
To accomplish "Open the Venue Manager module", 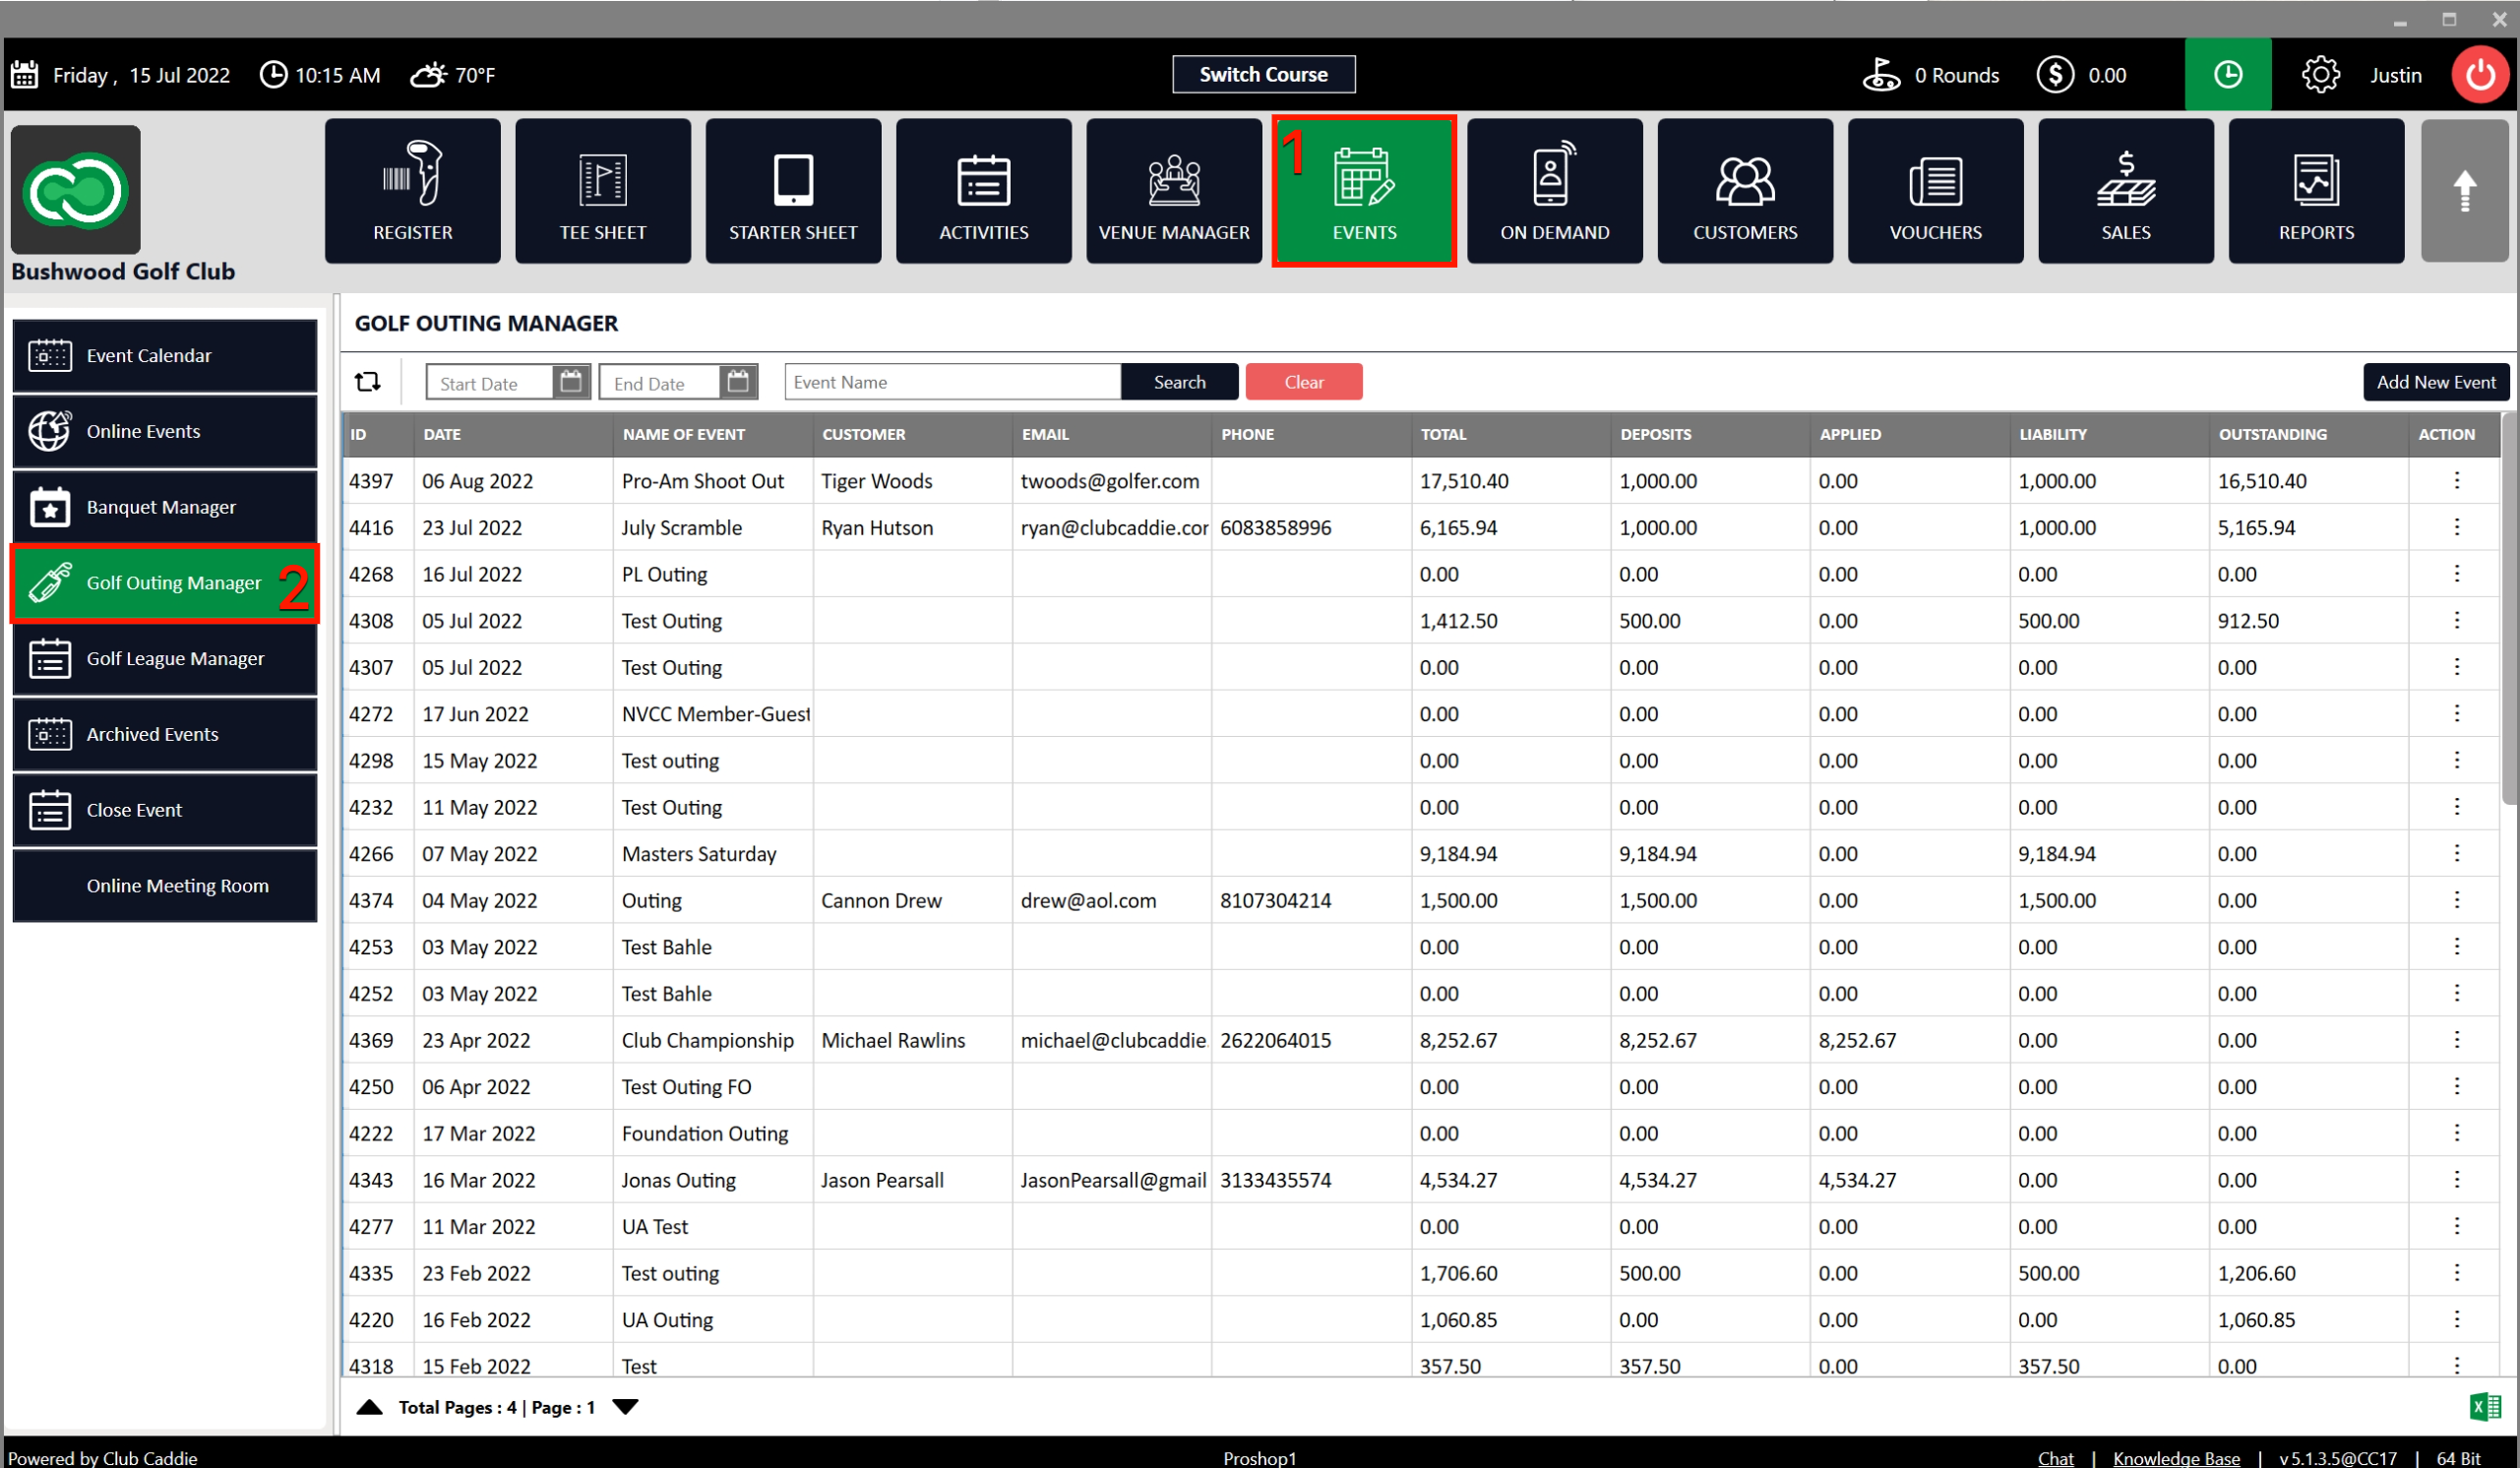I will 1173,191.
